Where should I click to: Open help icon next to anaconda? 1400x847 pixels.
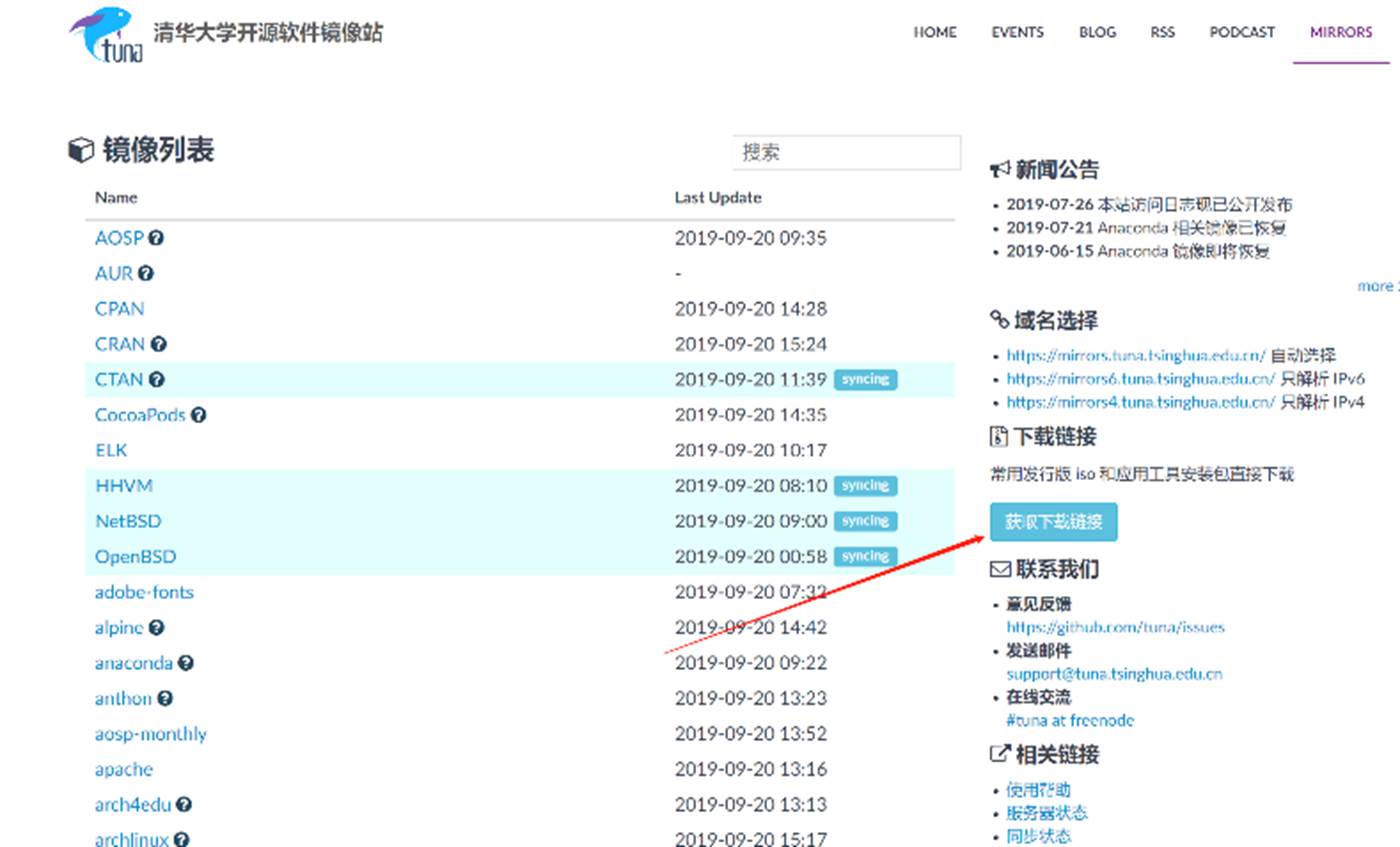tap(186, 663)
